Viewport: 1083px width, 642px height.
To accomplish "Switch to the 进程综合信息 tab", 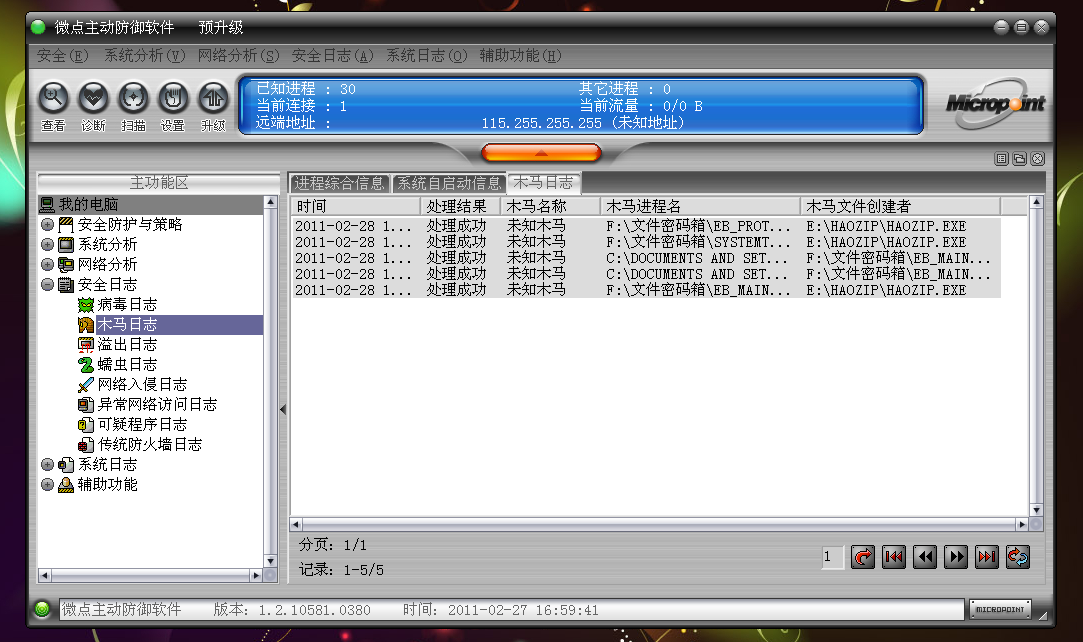I will [x=339, y=183].
